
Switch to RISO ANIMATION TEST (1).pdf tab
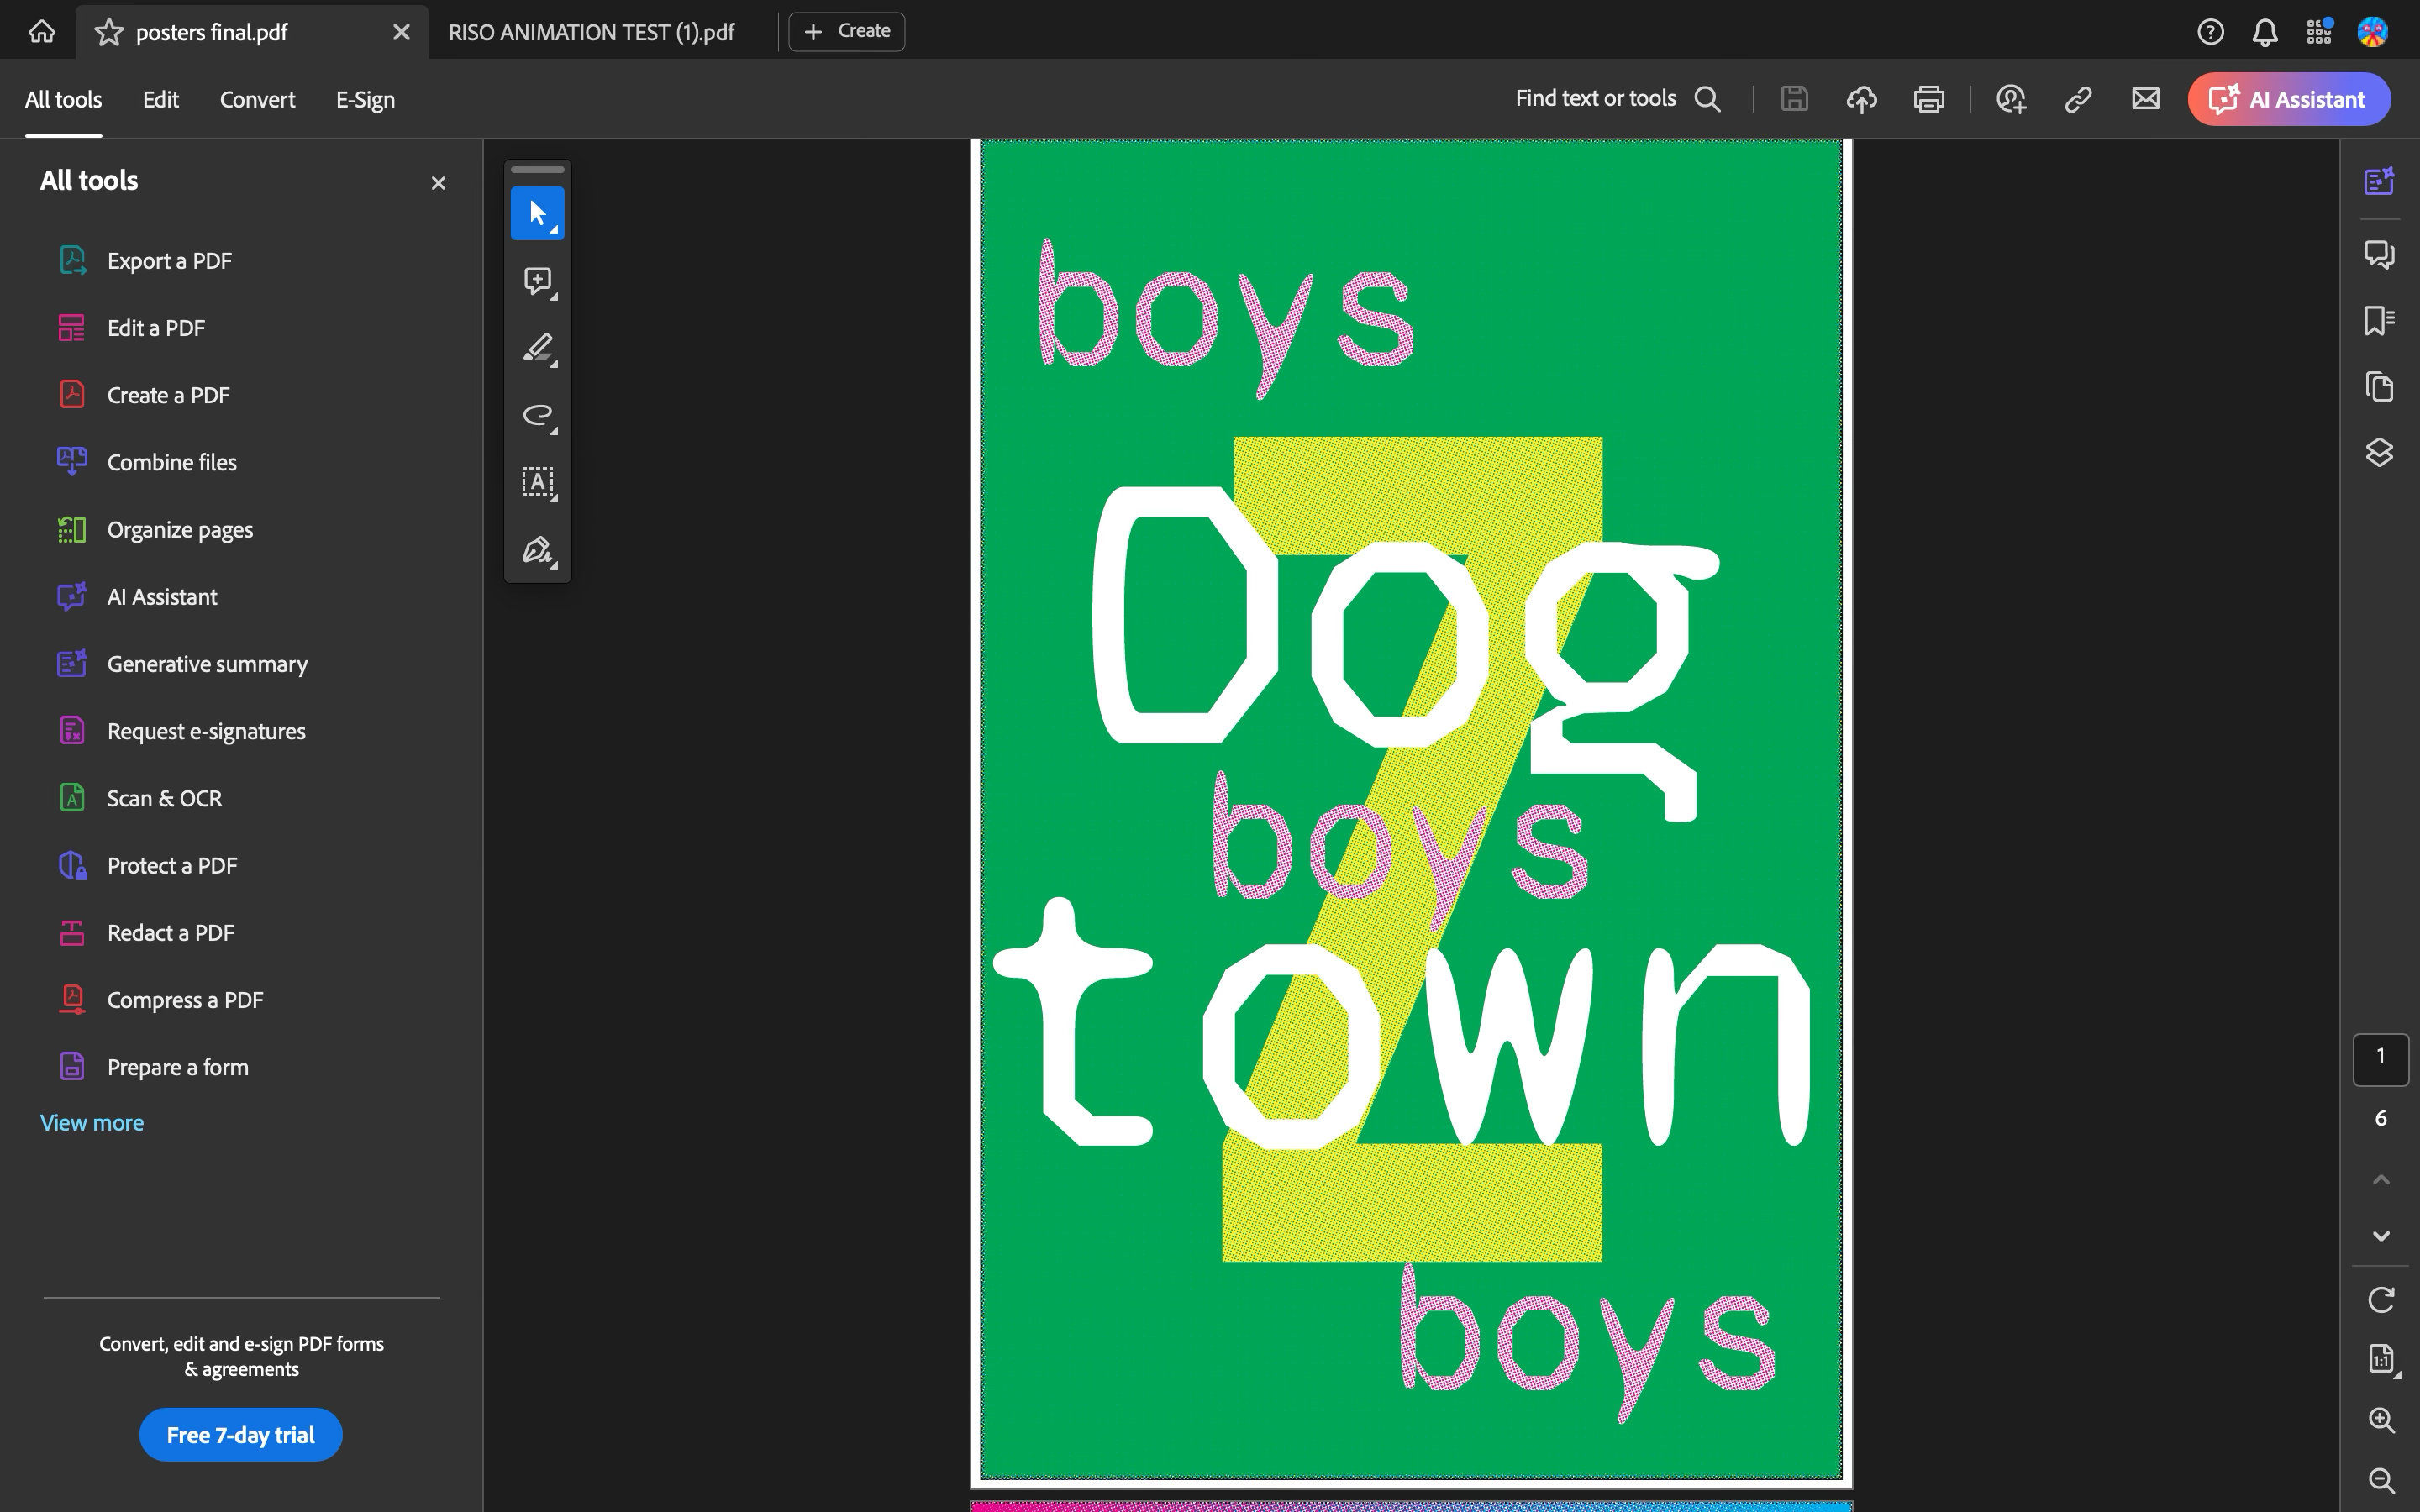(x=591, y=32)
